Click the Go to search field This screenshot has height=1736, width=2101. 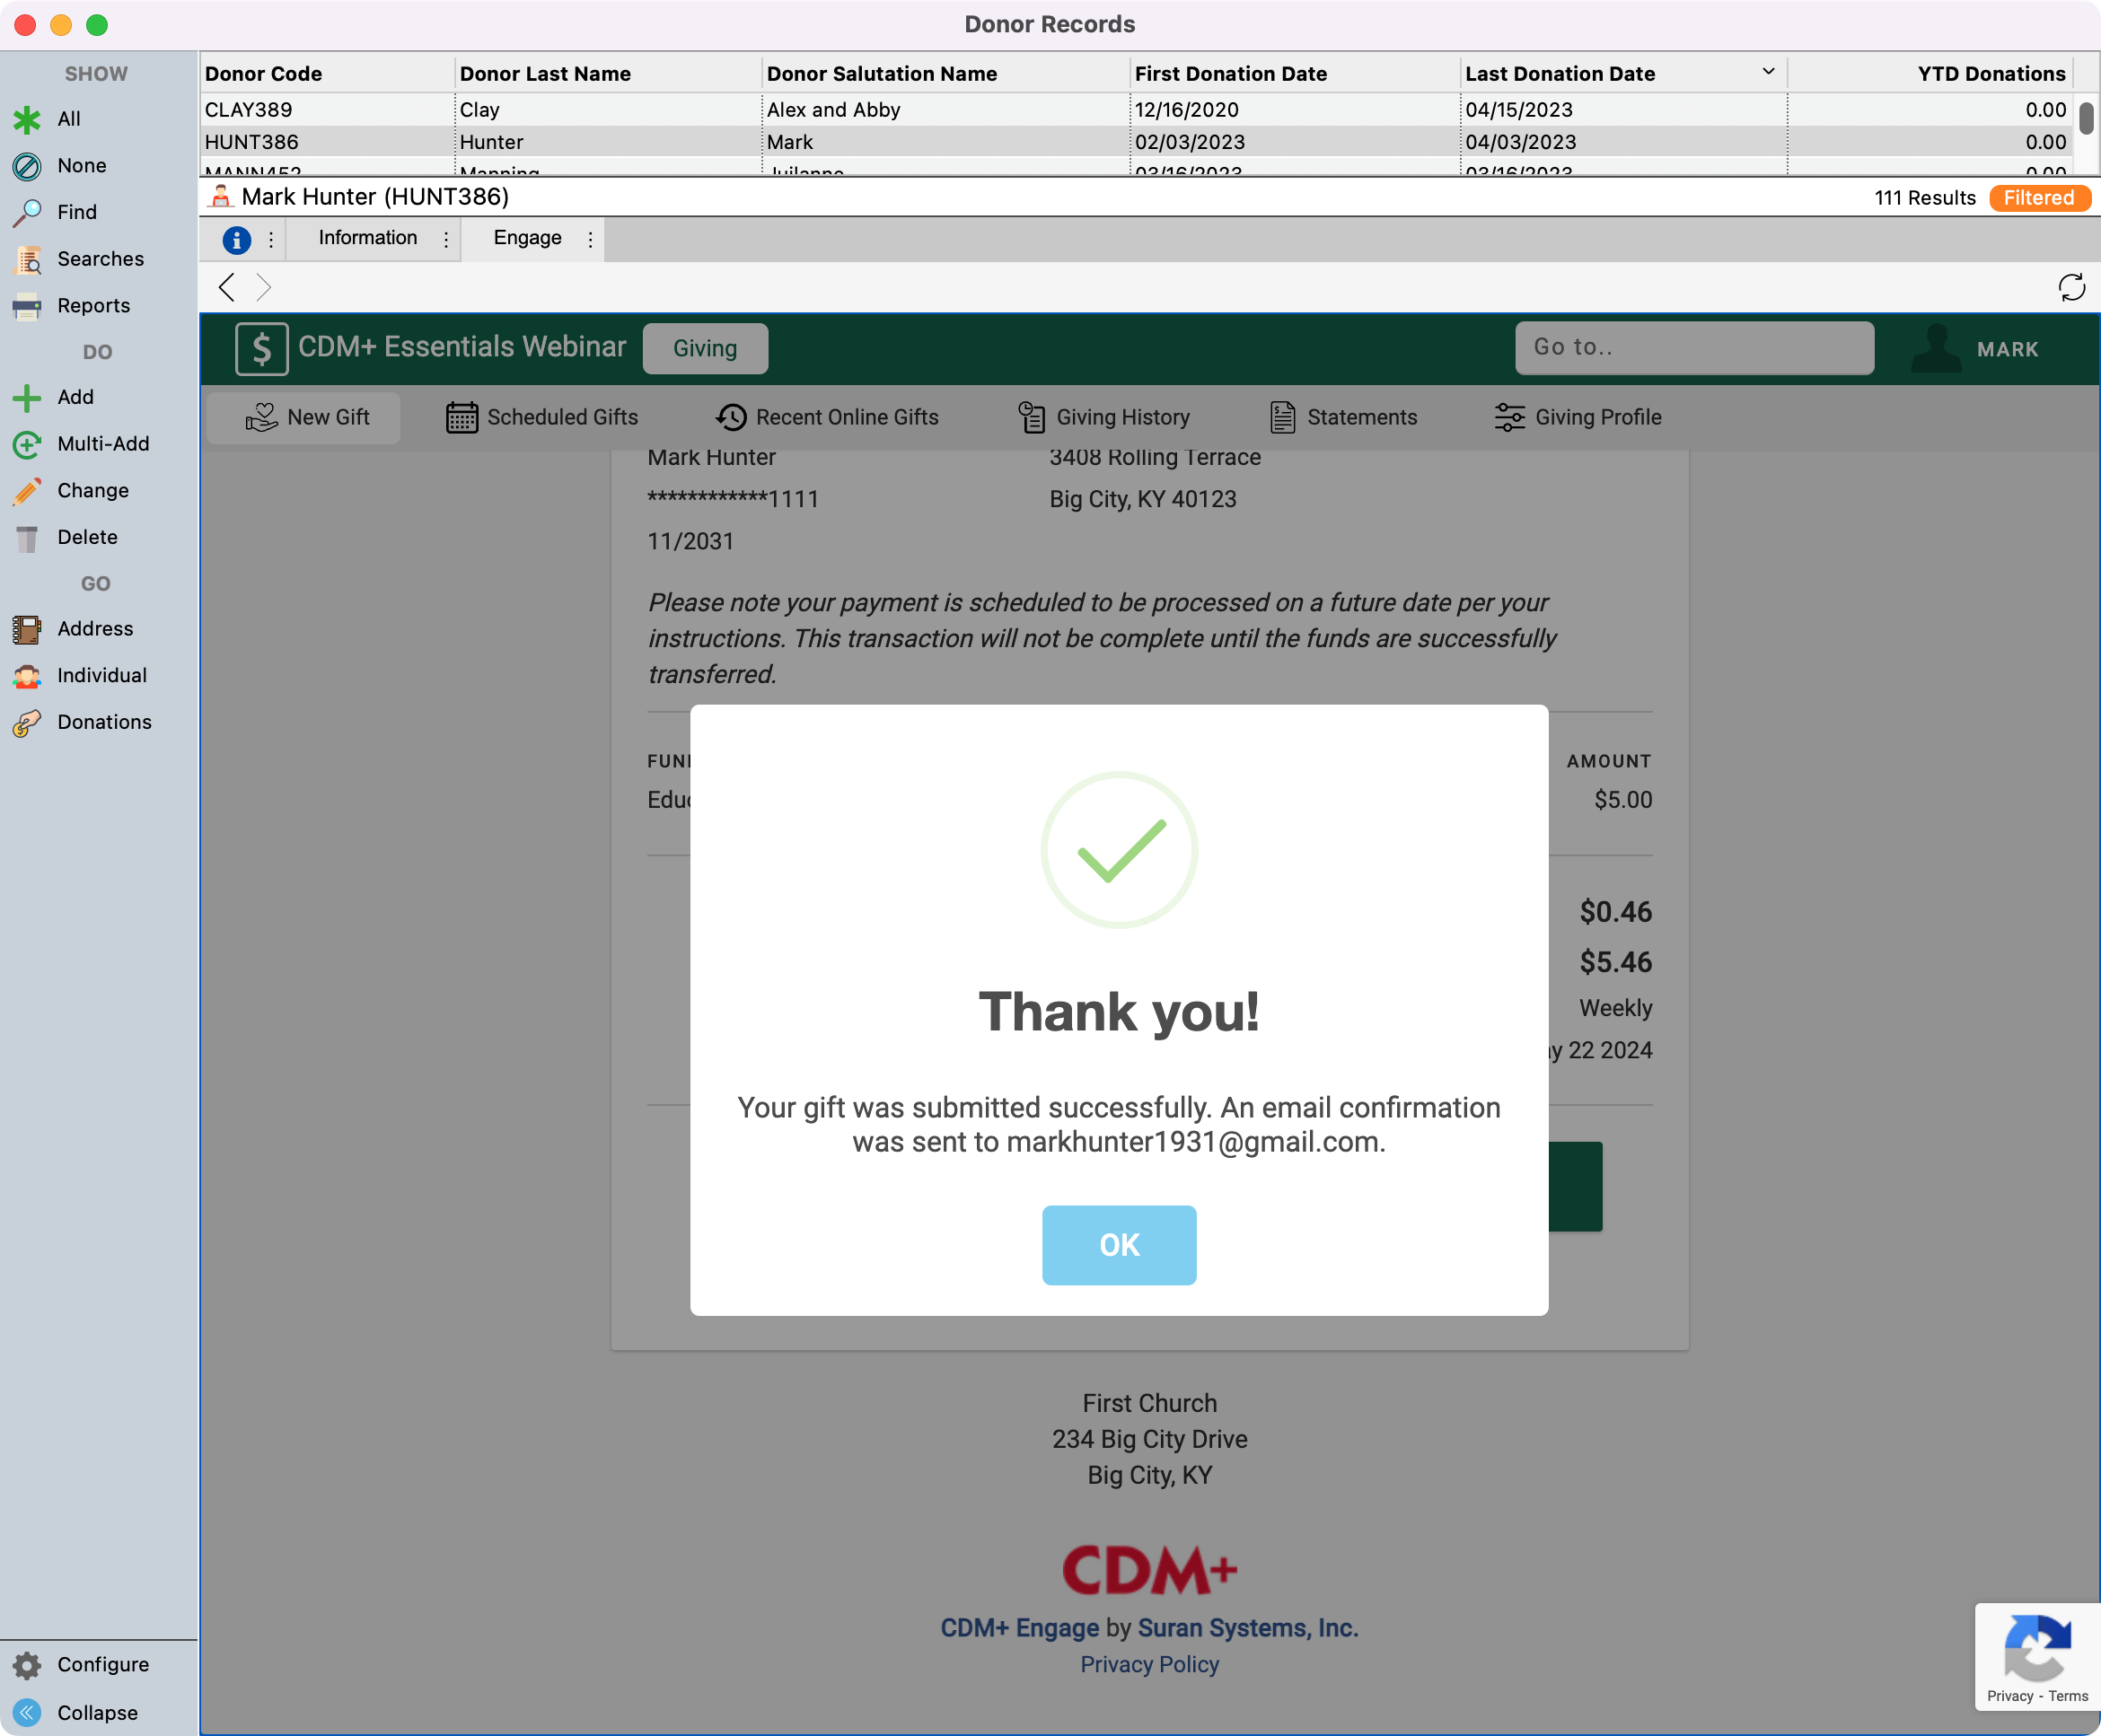(x=1694, y=347)
